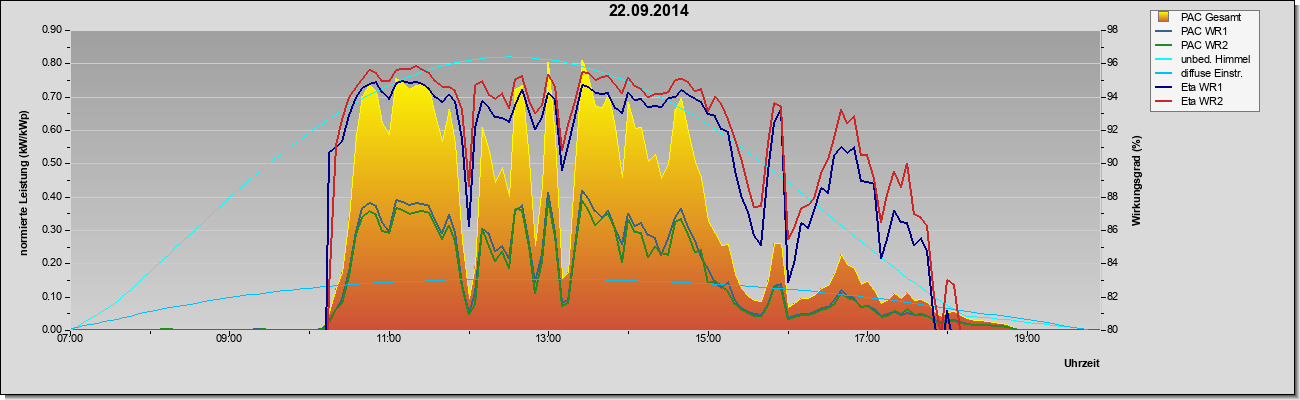Click the 0.90 left axis value

tap(50, 30)
